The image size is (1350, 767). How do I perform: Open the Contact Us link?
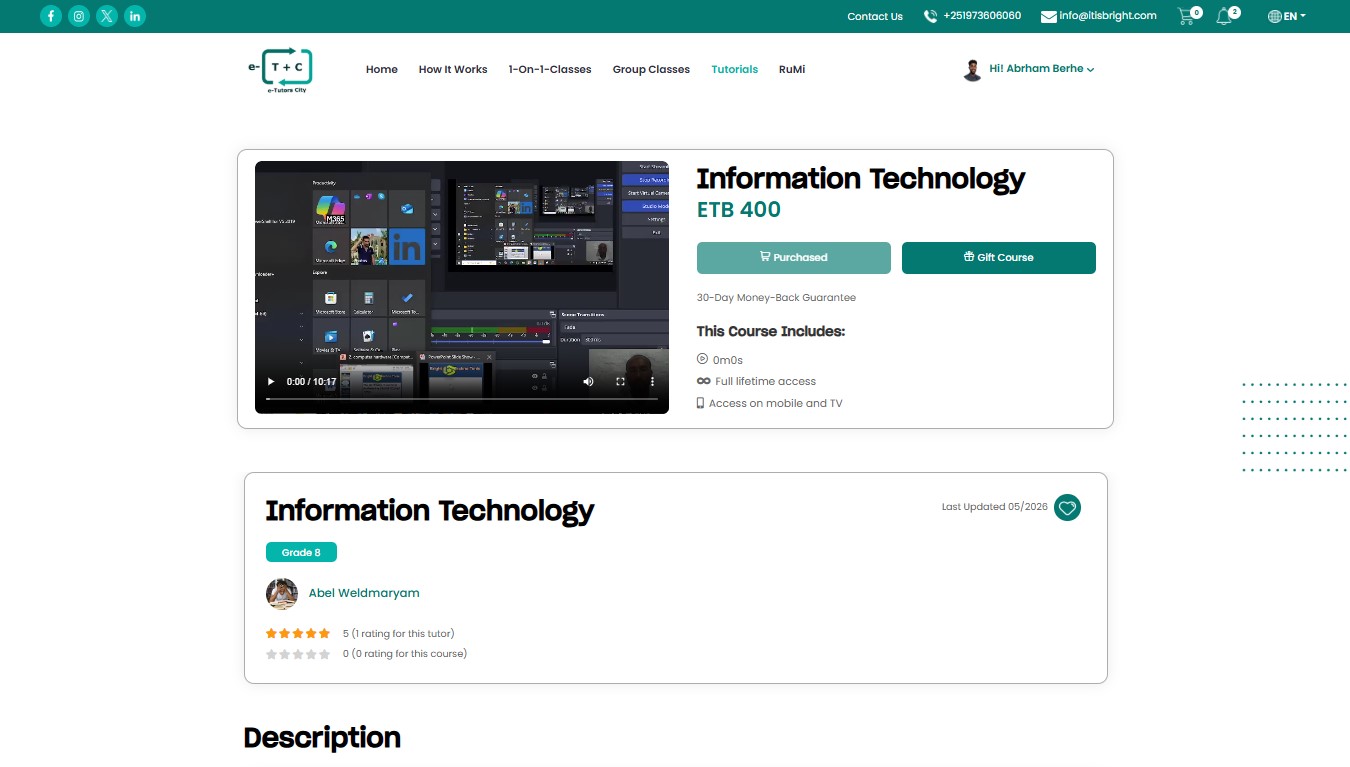pyautogui.click(x=875, y=16)
